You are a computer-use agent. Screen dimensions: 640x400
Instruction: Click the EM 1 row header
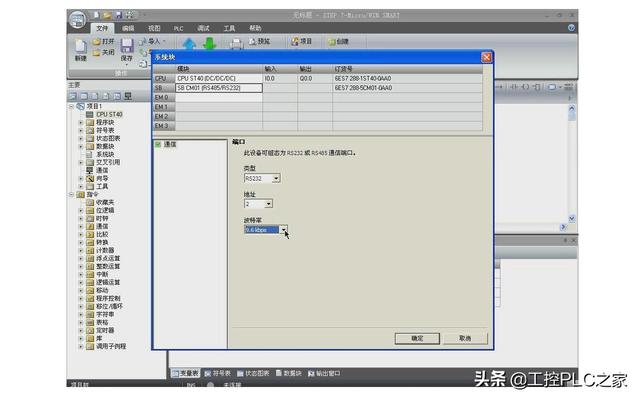pyautogui.click(x=164, y=107)
